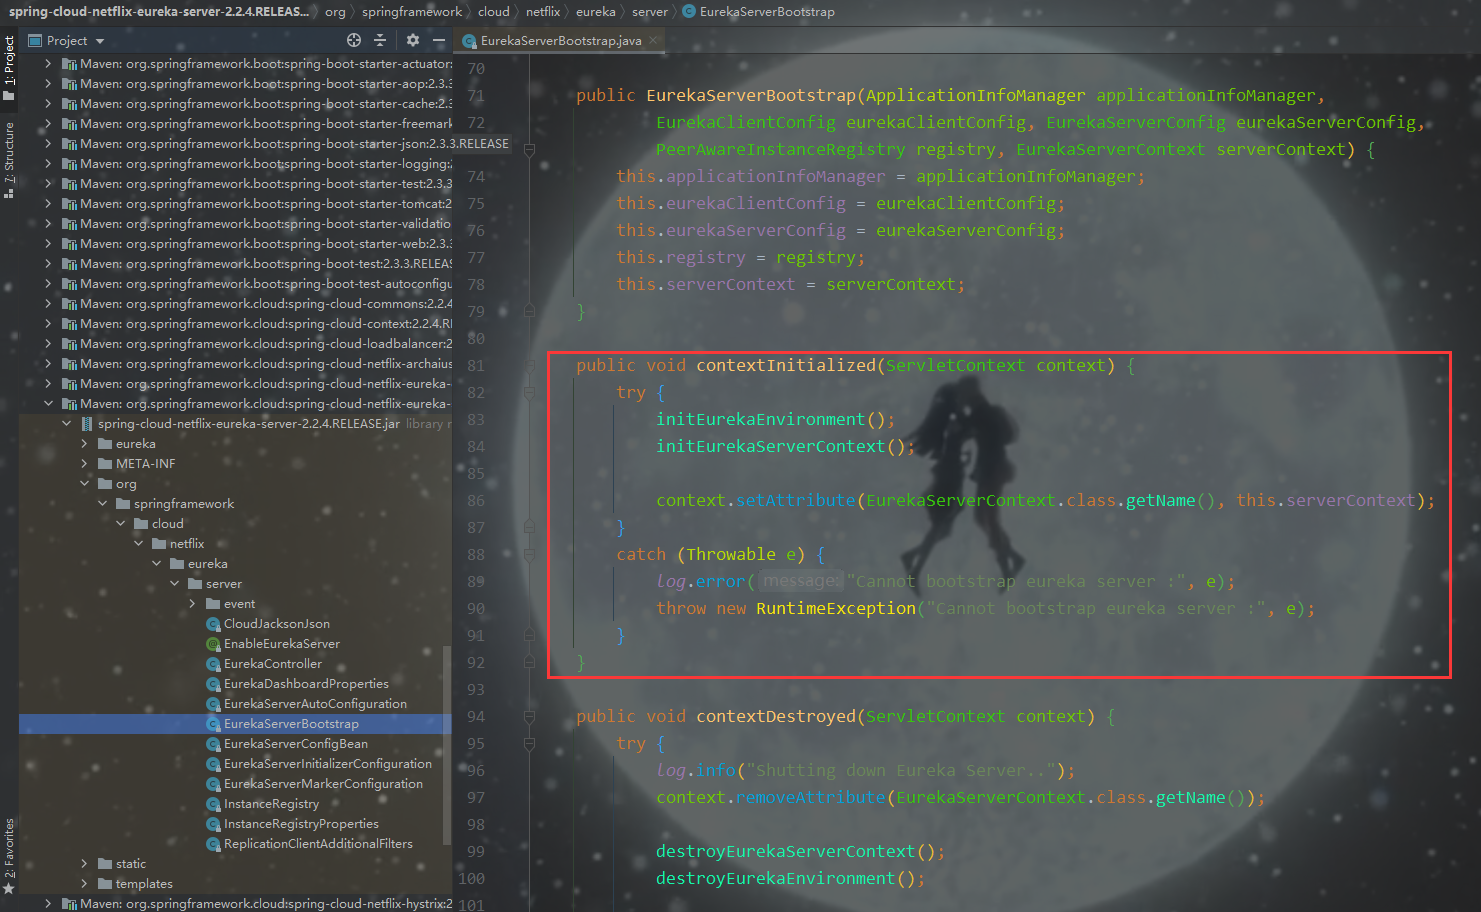Expand spring-boot-starter-tomcat Maven library
Screen dimensions: 1481x912
48,204
